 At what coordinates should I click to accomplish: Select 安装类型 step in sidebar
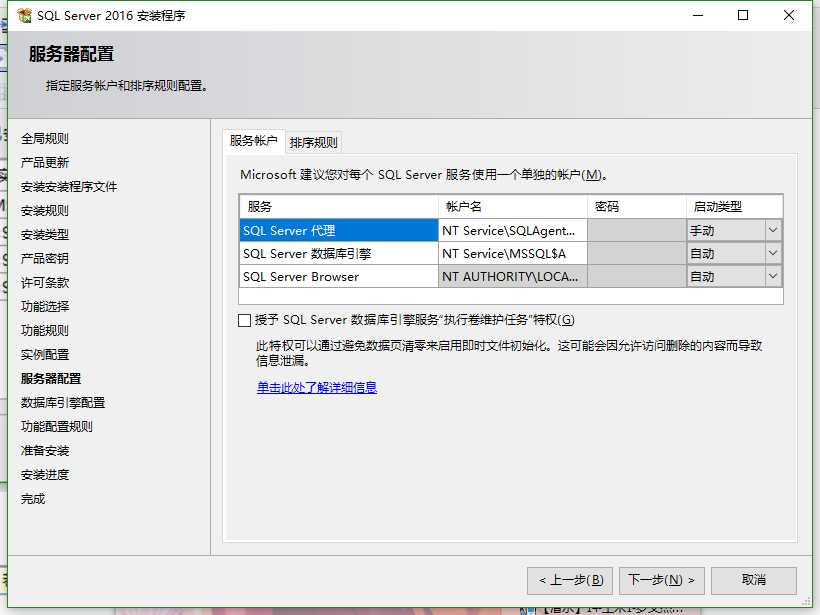click(45, 235)
